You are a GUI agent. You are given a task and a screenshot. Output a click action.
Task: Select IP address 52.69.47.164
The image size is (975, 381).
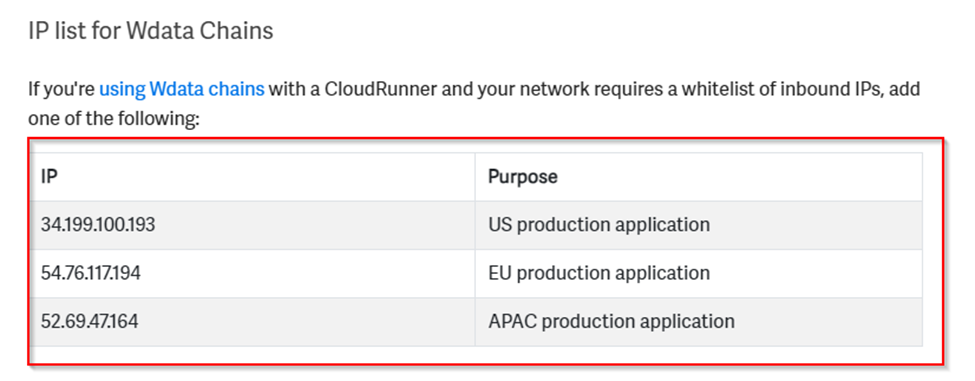[90, 321]
